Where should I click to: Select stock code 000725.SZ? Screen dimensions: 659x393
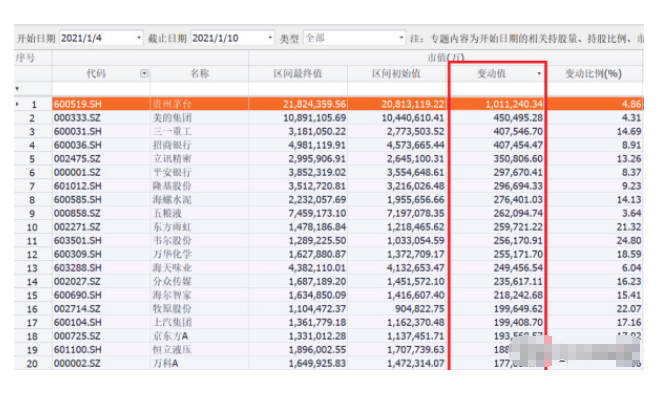click(77, 336)
